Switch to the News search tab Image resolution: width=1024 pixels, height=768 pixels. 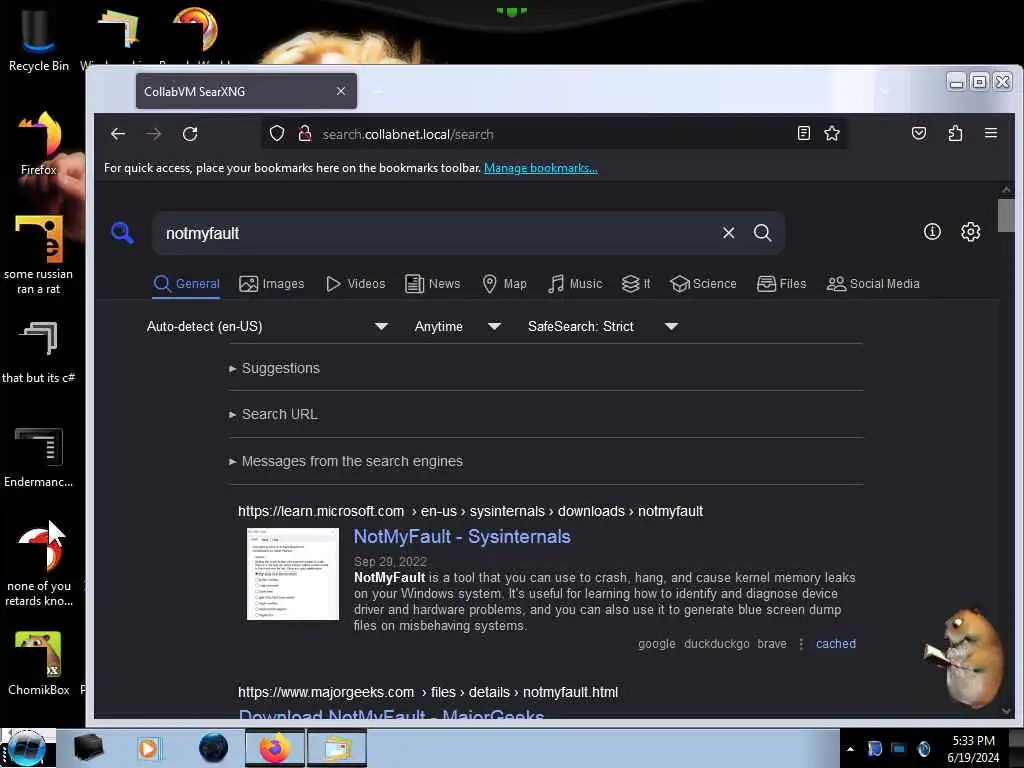[432, 283]
